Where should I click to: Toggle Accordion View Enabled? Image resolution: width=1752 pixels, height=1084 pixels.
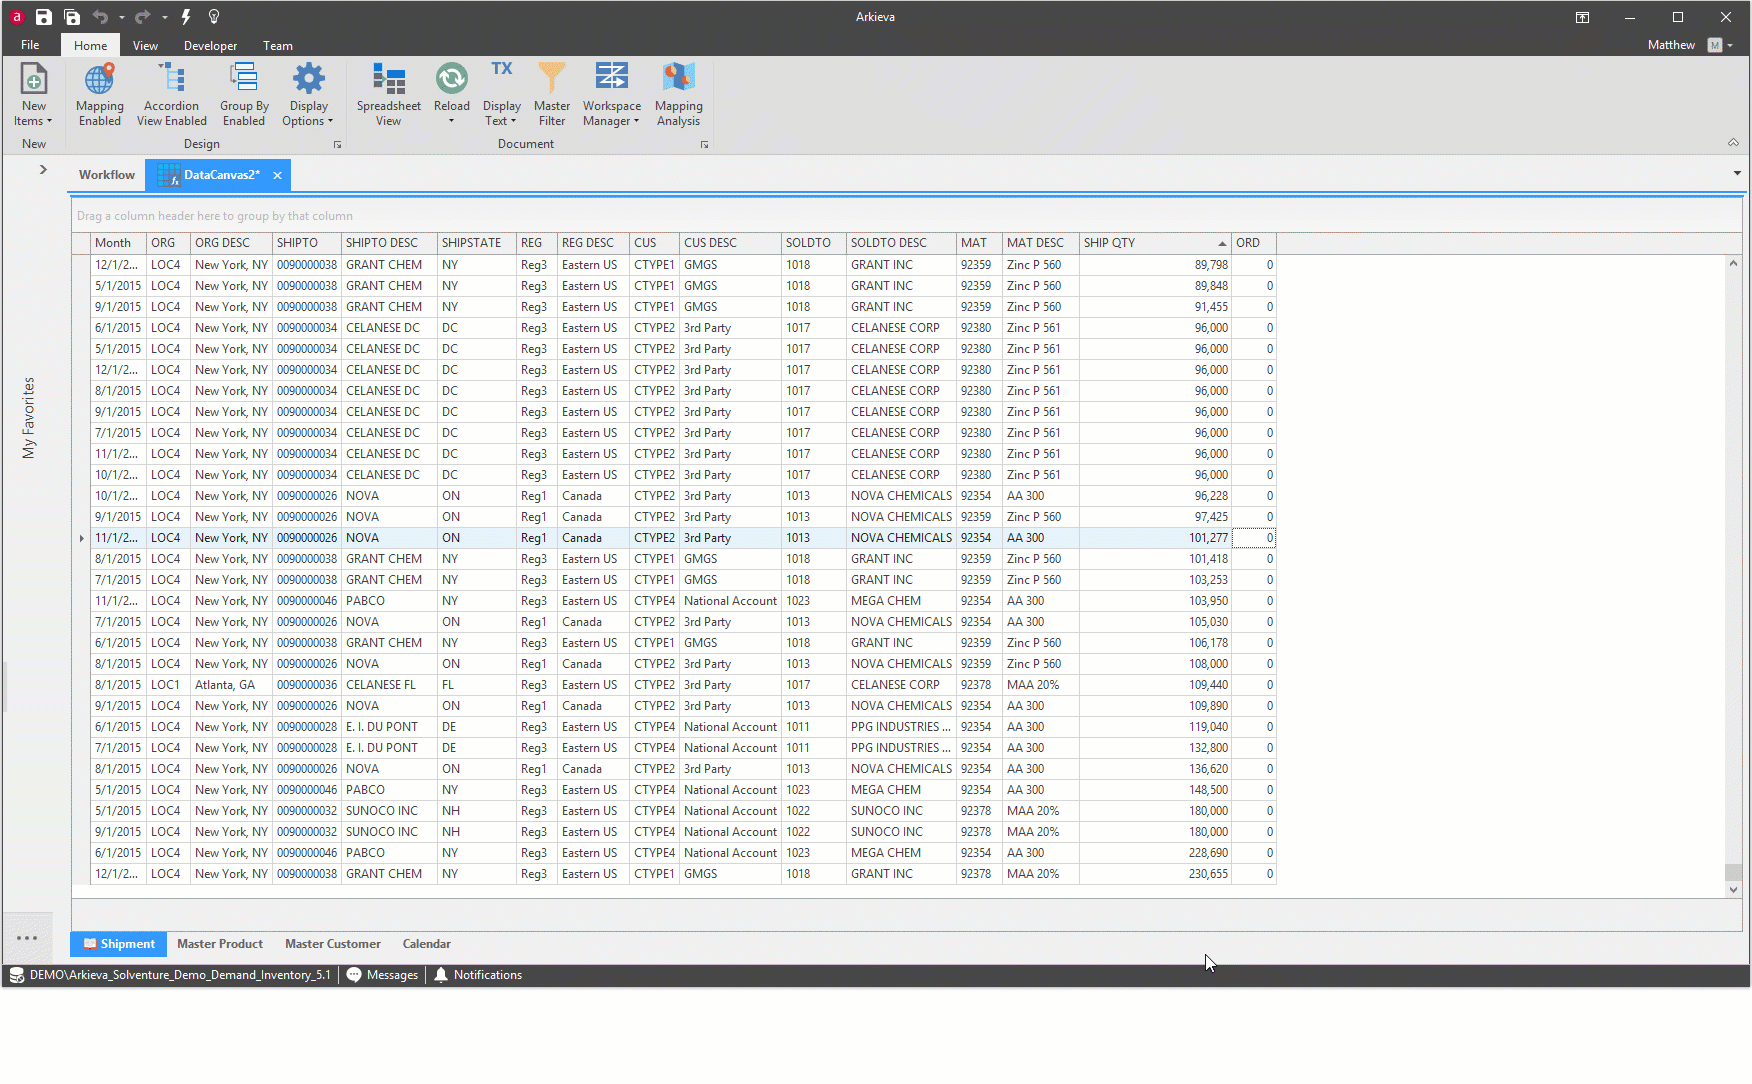click(x=172, y=94)
